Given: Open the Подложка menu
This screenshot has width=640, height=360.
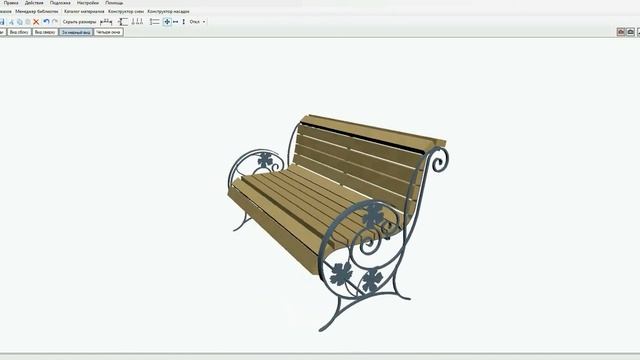Looking at the screenshot, I should click(60, 3).
